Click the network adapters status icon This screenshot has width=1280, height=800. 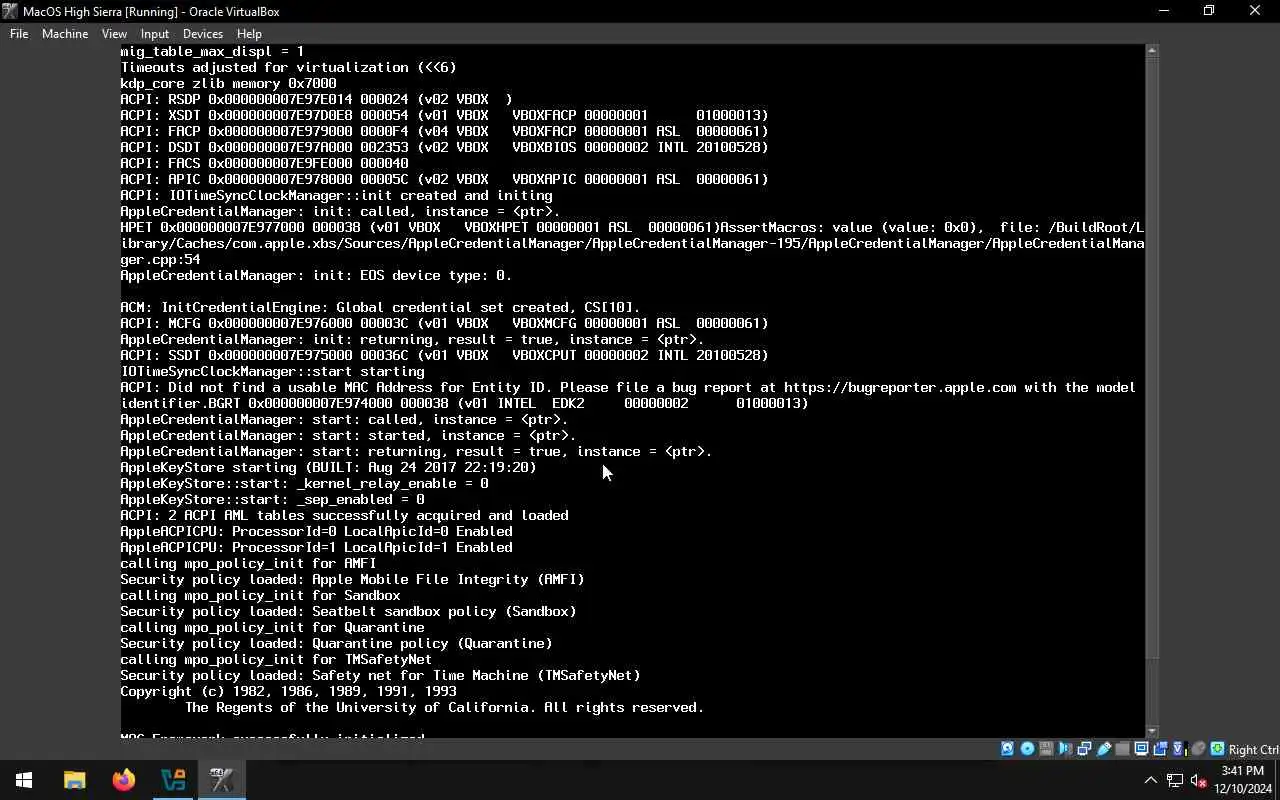1084,749
